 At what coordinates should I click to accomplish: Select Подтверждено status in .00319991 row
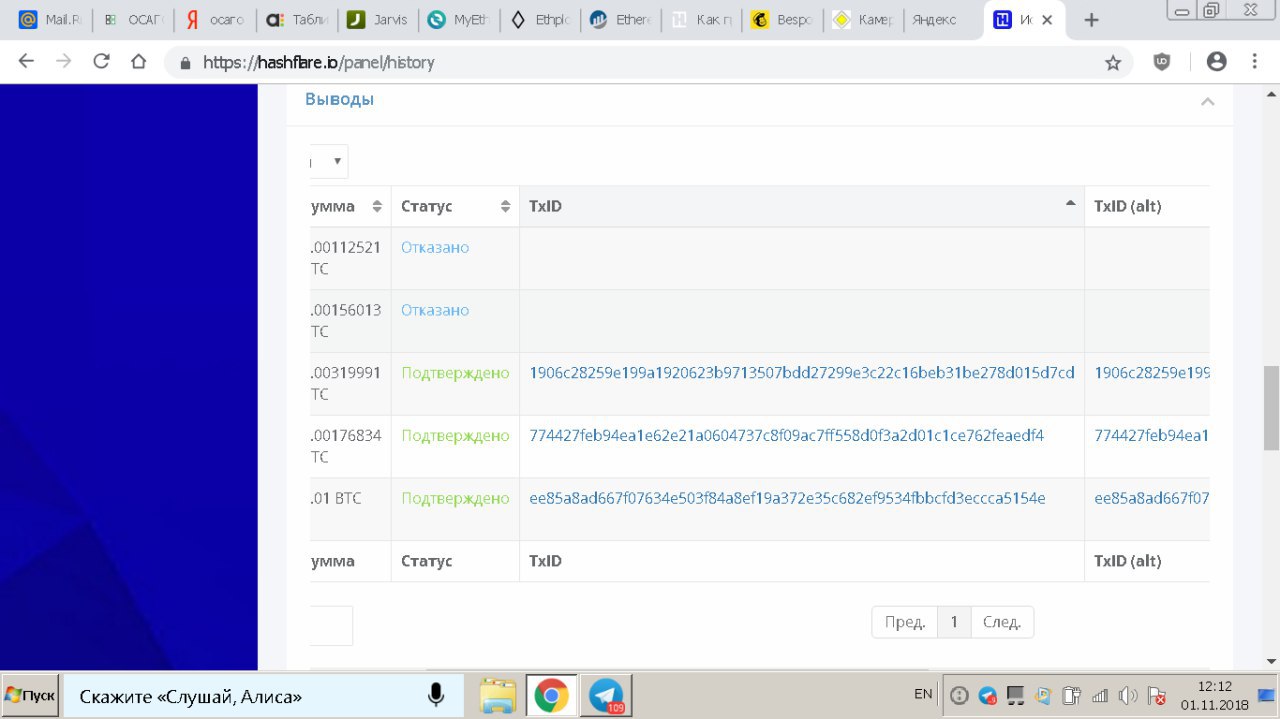point(456,373)
